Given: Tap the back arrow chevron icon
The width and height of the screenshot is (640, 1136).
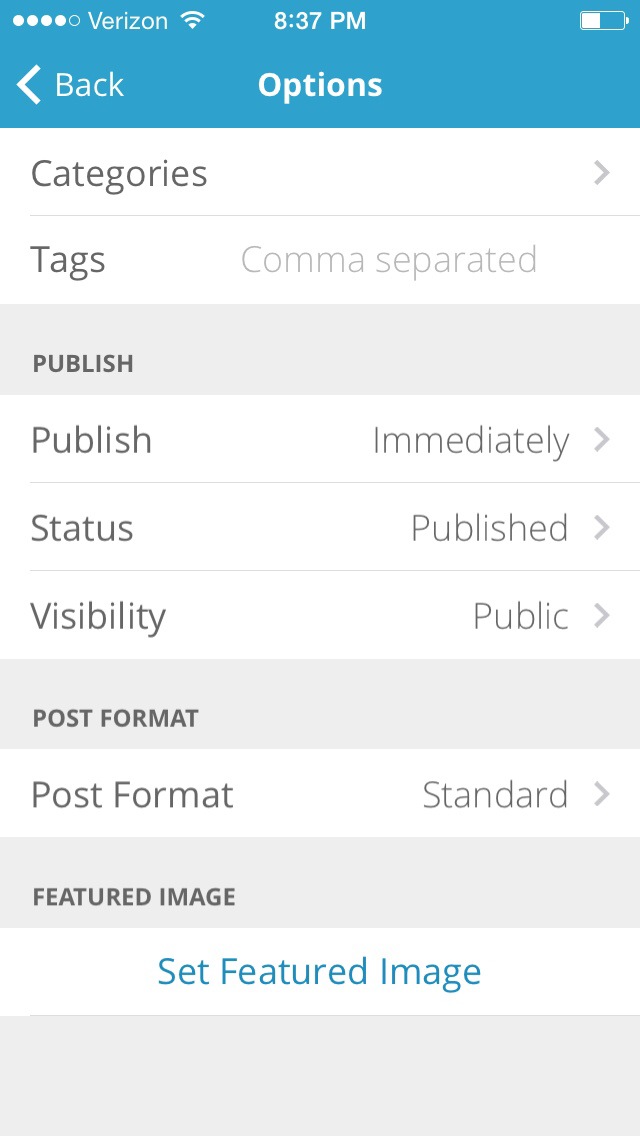Looking at the screenshot, I should (x=29, y=86).
